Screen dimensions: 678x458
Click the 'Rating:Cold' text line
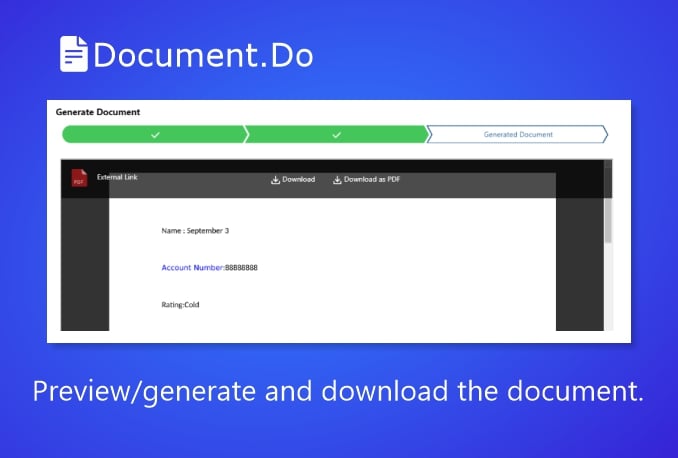click(x=180, y=304)
